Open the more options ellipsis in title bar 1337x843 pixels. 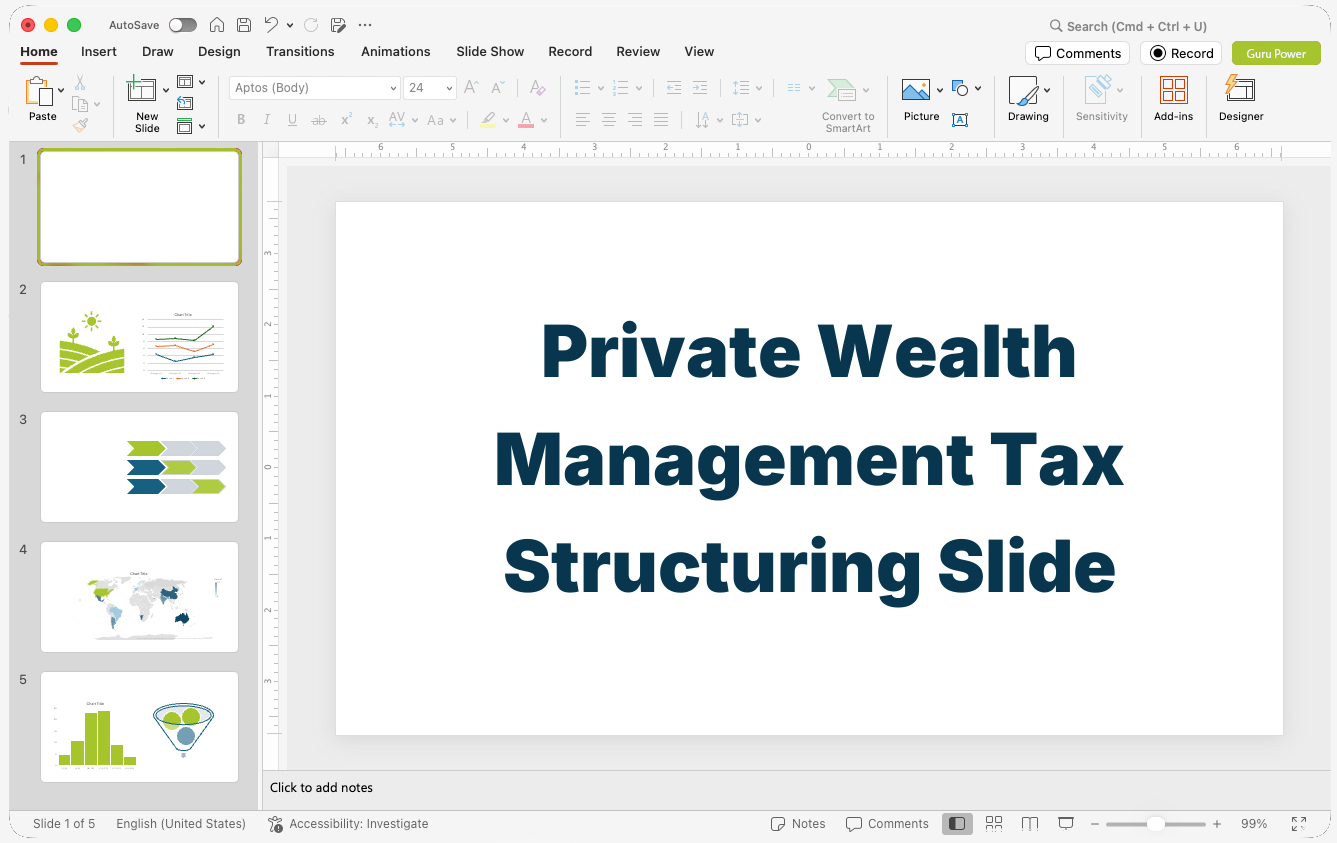point(364,25)
